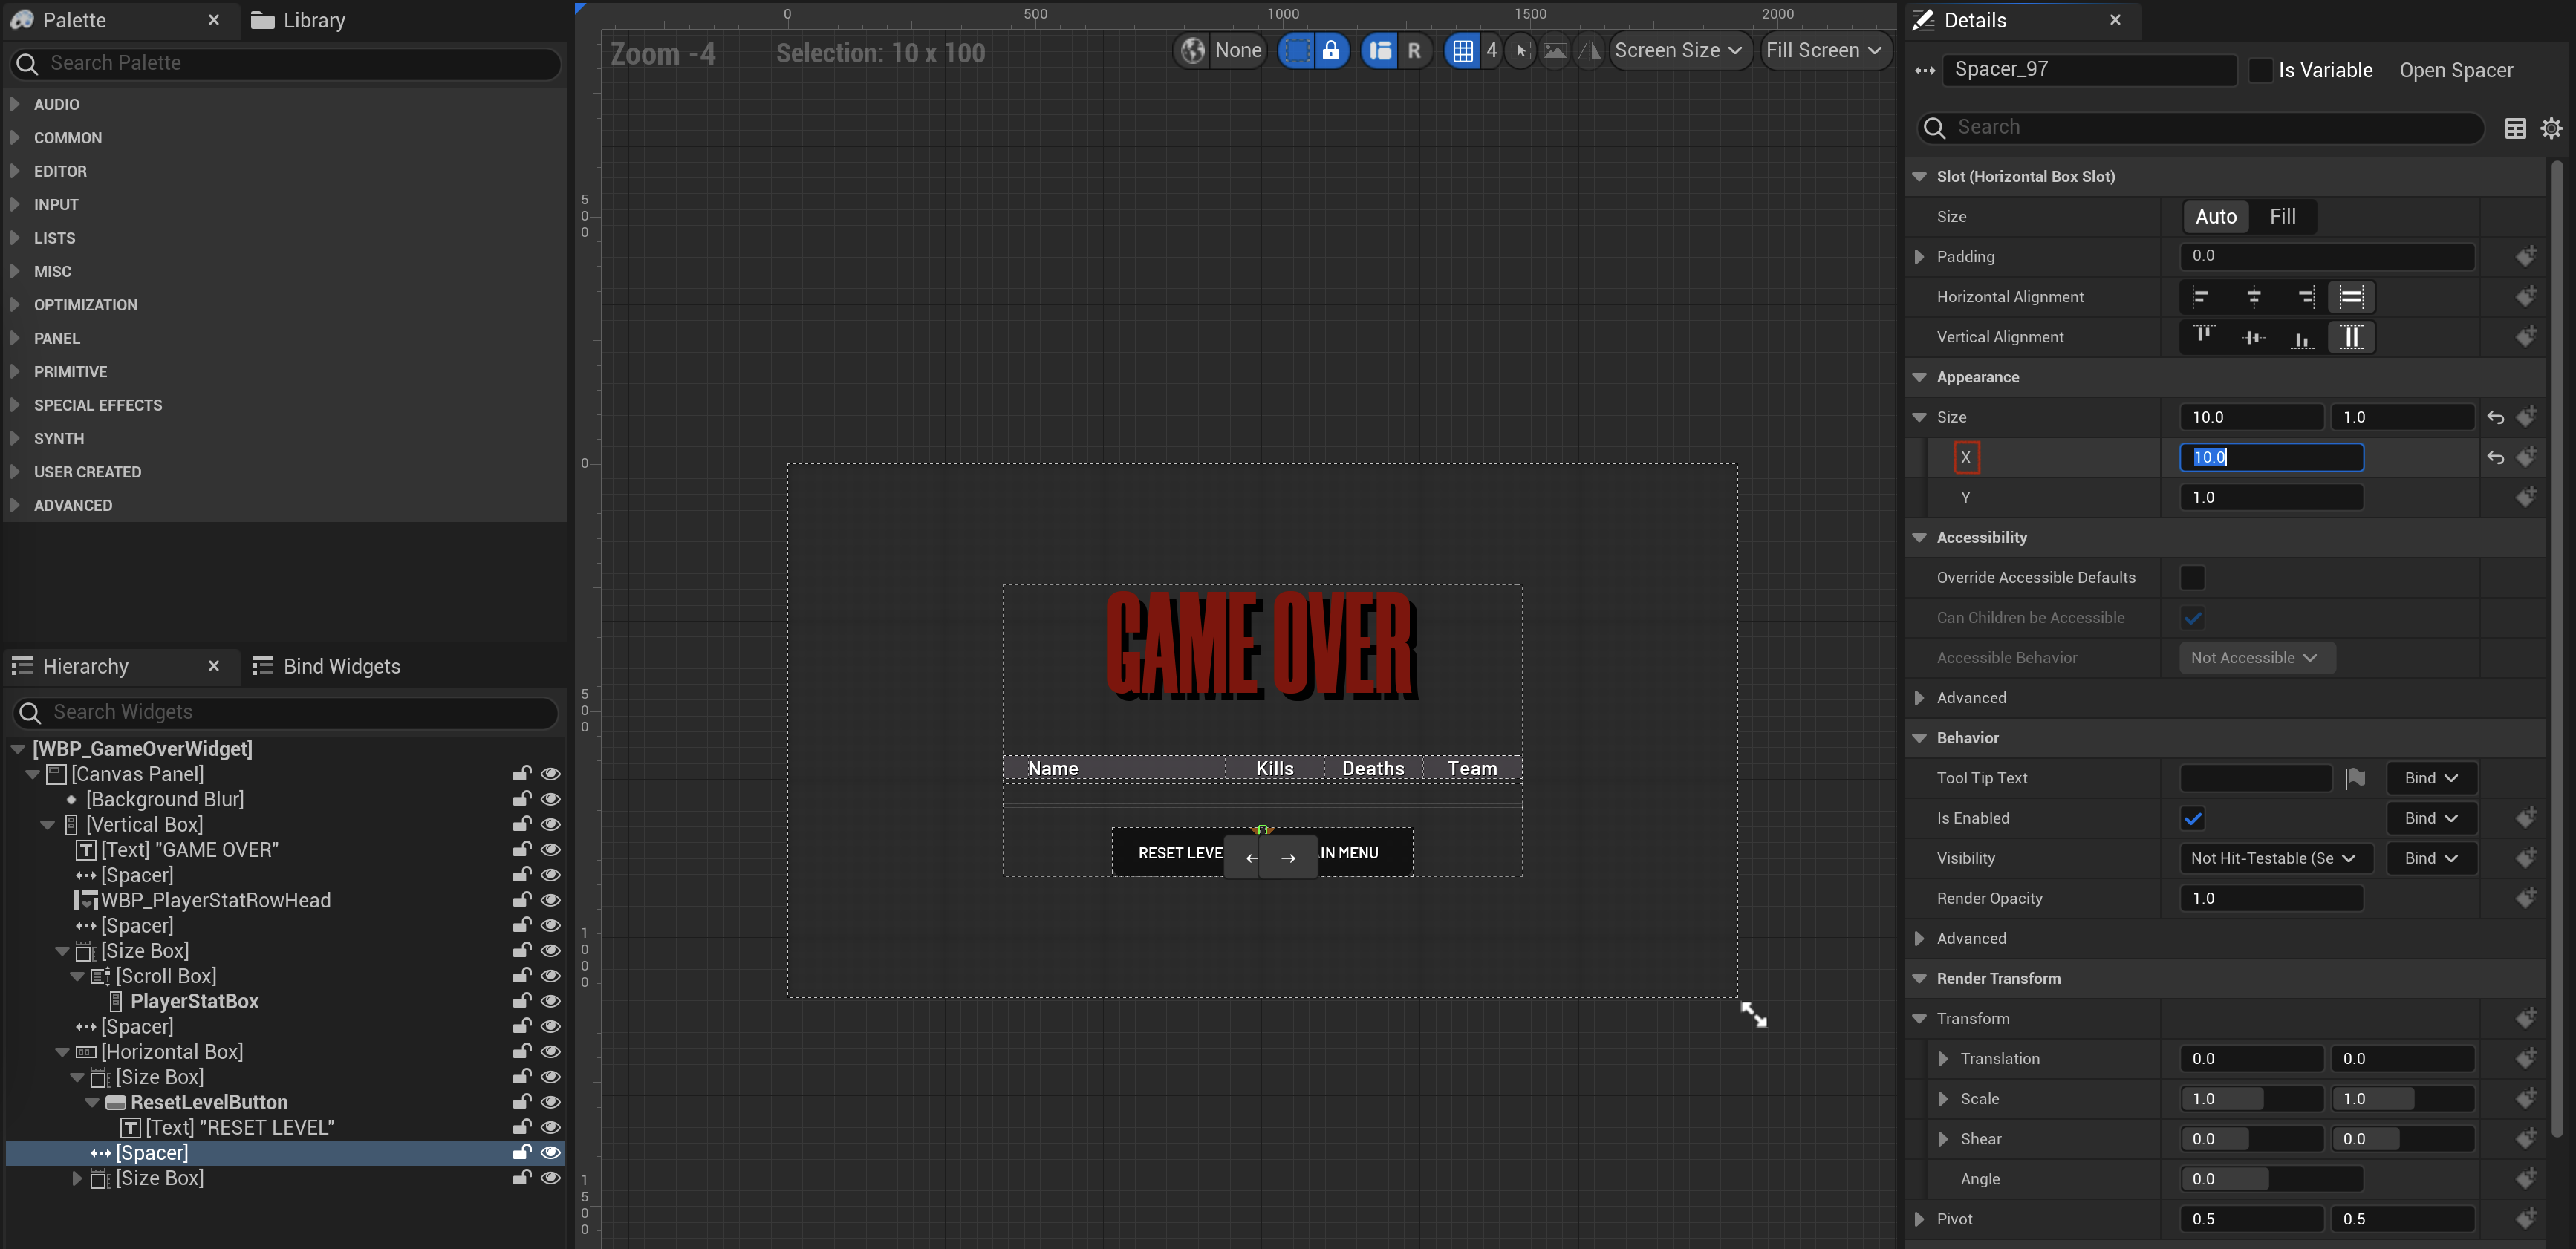Viewport: 2576px width, 1249px height.
Task: Click Padding property binding icon
Action: [x=2526, y=256]
